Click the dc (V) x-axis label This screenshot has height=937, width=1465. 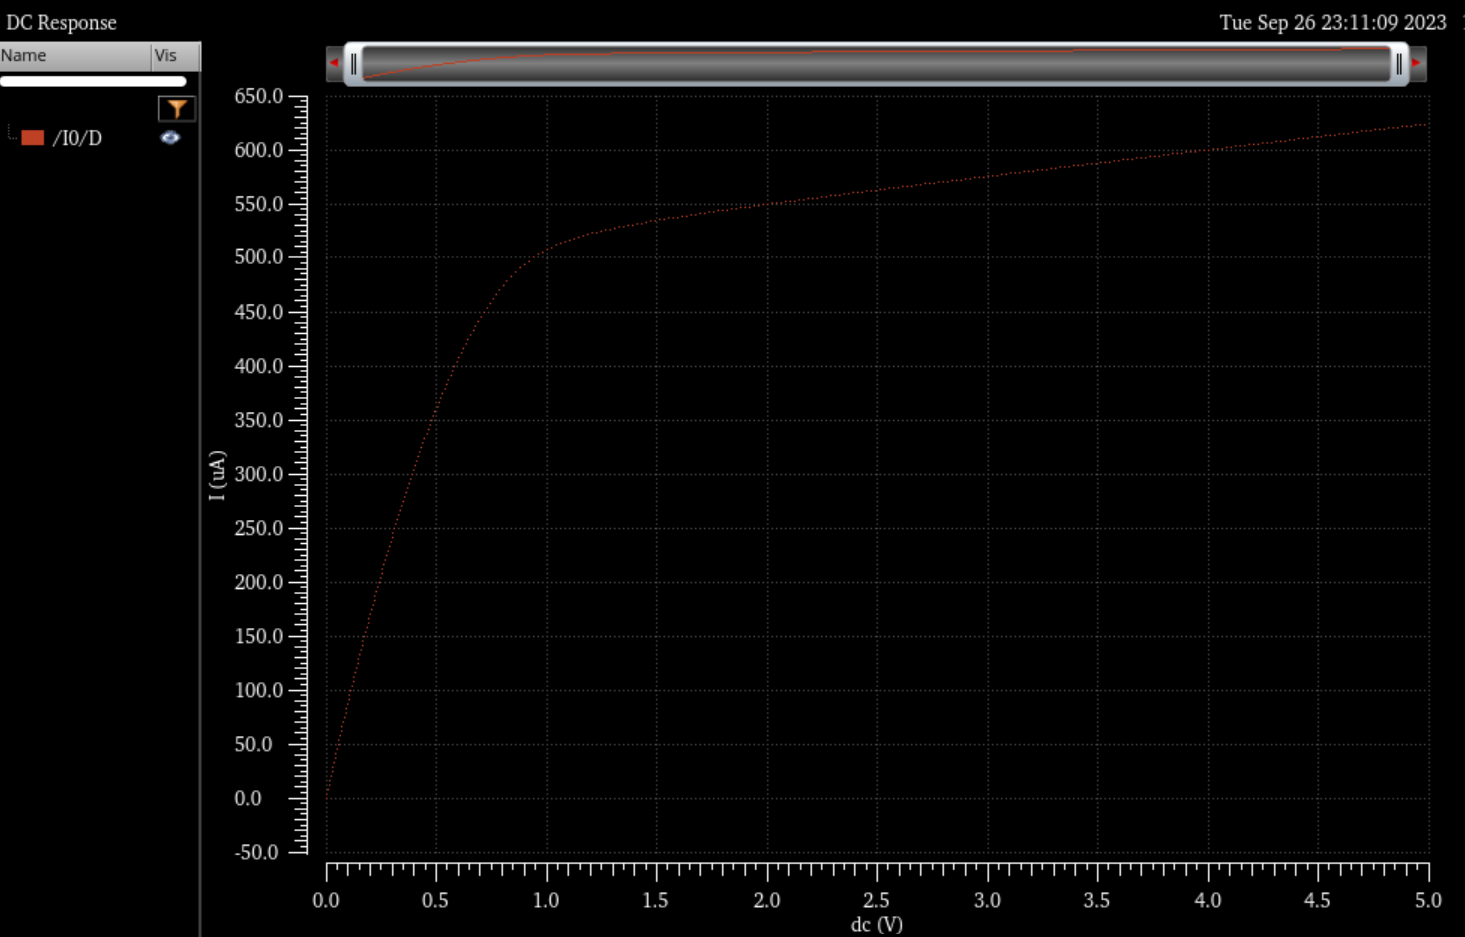(x=876, y=925)
